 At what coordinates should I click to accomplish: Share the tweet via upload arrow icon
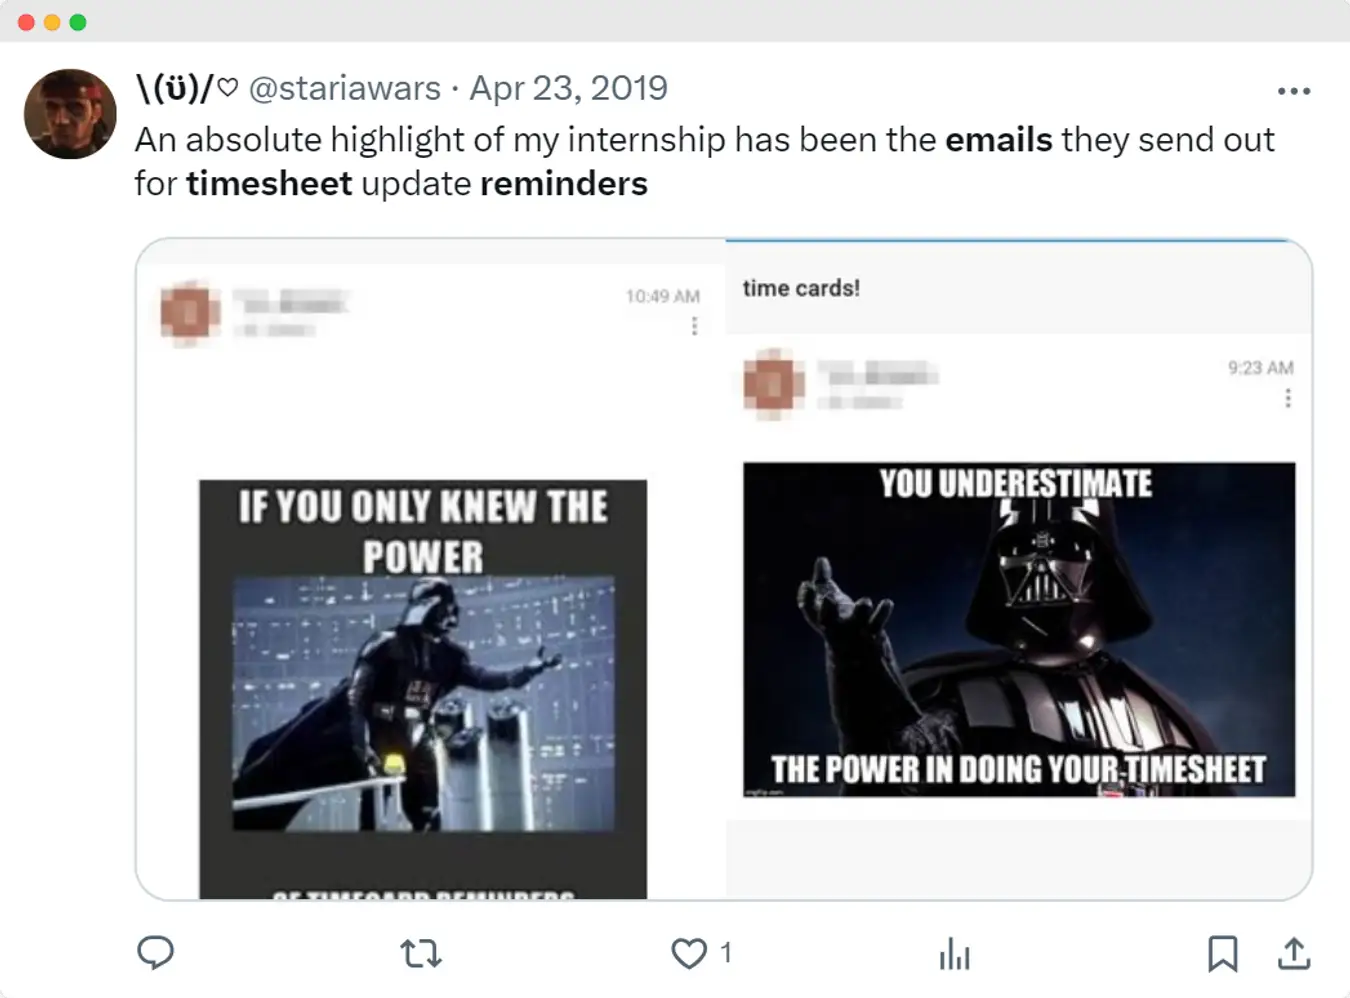click(1294, 953)
